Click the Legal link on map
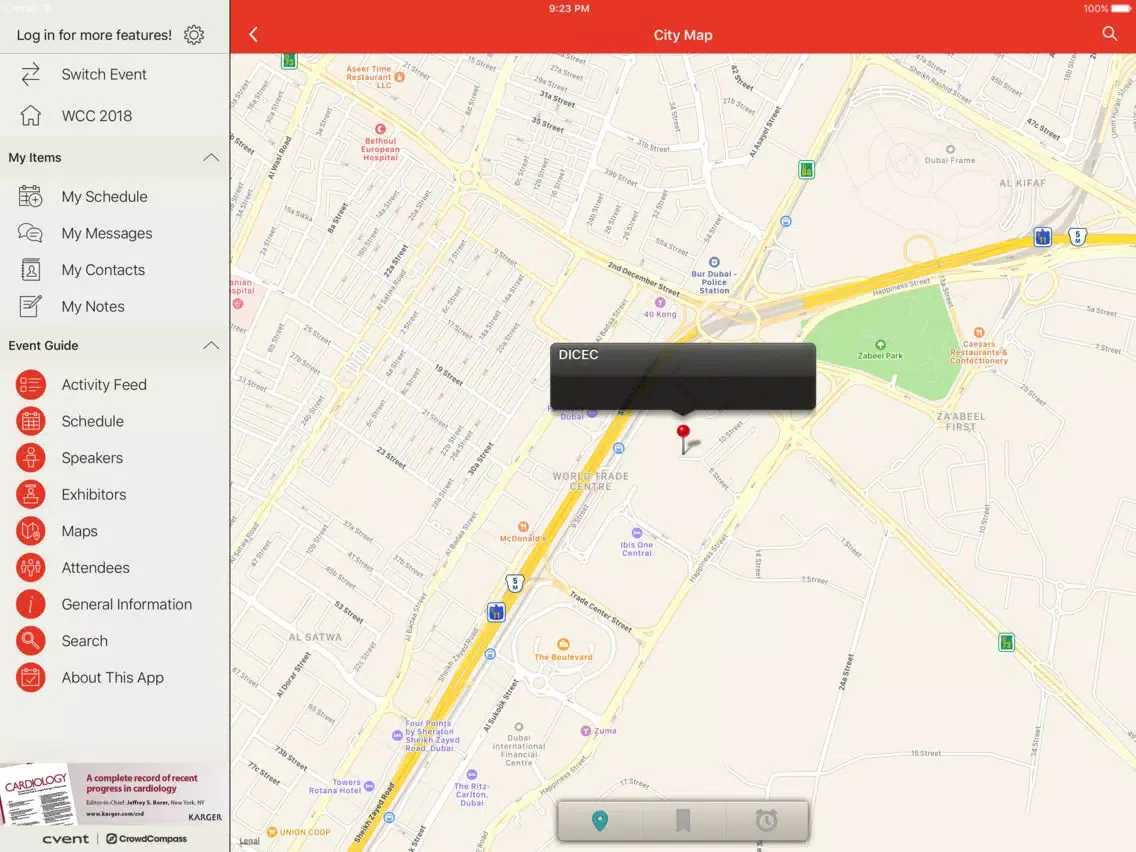This screenshot has height=852, width=1136. (x=249, y=840)
